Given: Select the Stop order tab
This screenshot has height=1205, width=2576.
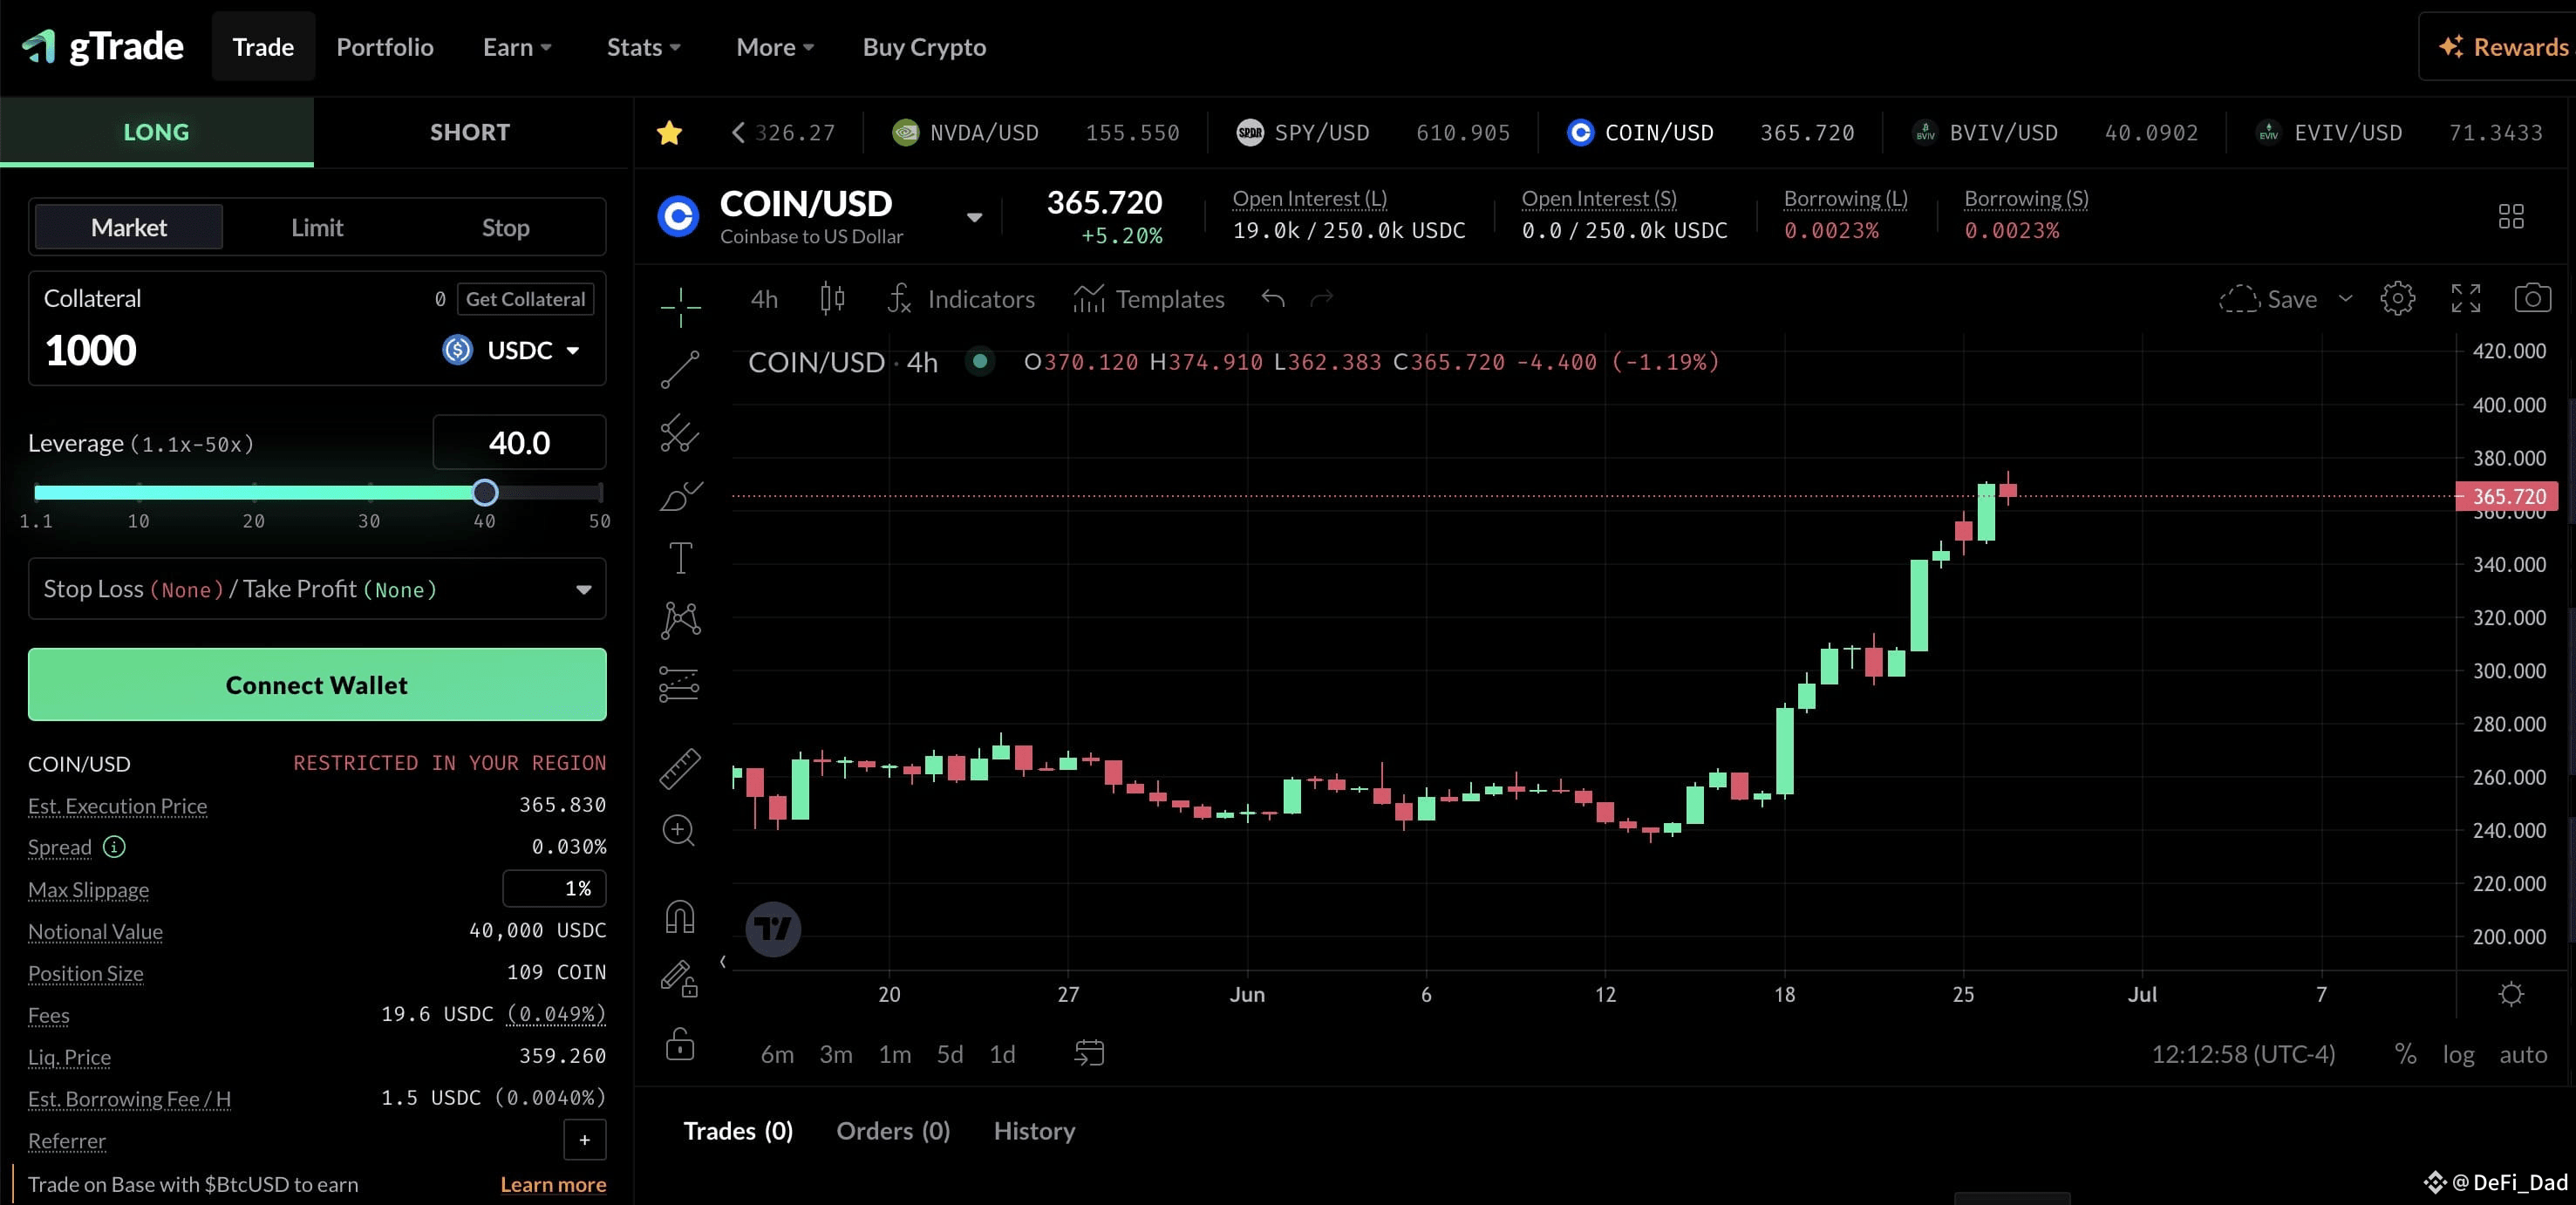Looking at the screenshot, I should 506,227.
